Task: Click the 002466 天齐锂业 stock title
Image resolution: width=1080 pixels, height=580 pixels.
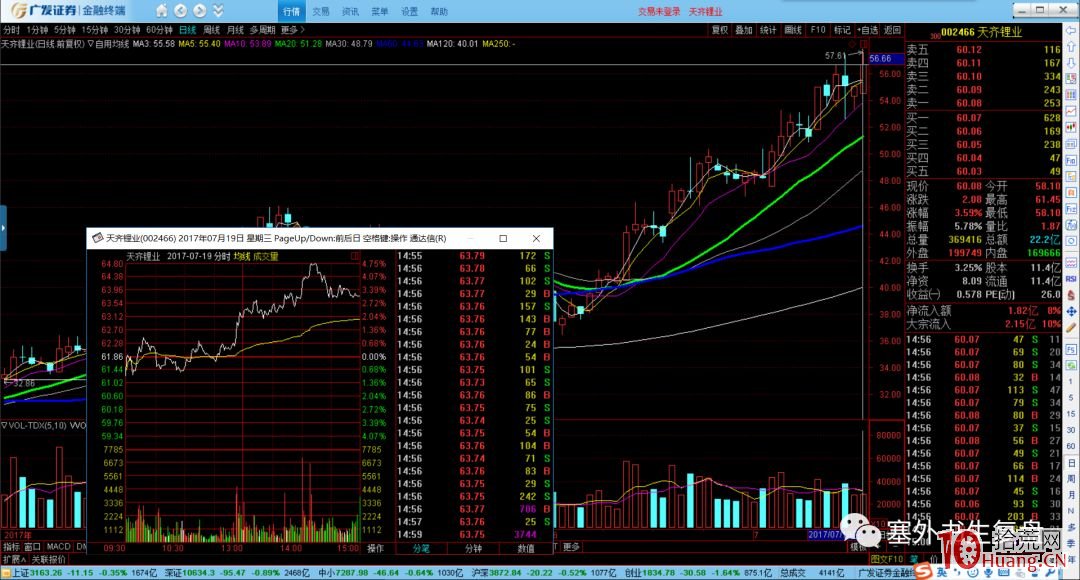Action: coord(982,32)
